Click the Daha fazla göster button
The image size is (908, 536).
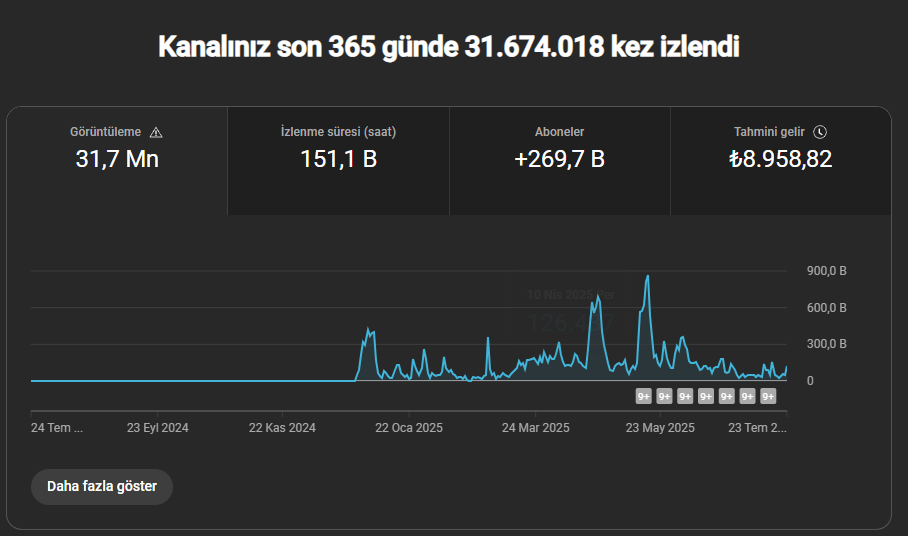[x=102, y=487]
